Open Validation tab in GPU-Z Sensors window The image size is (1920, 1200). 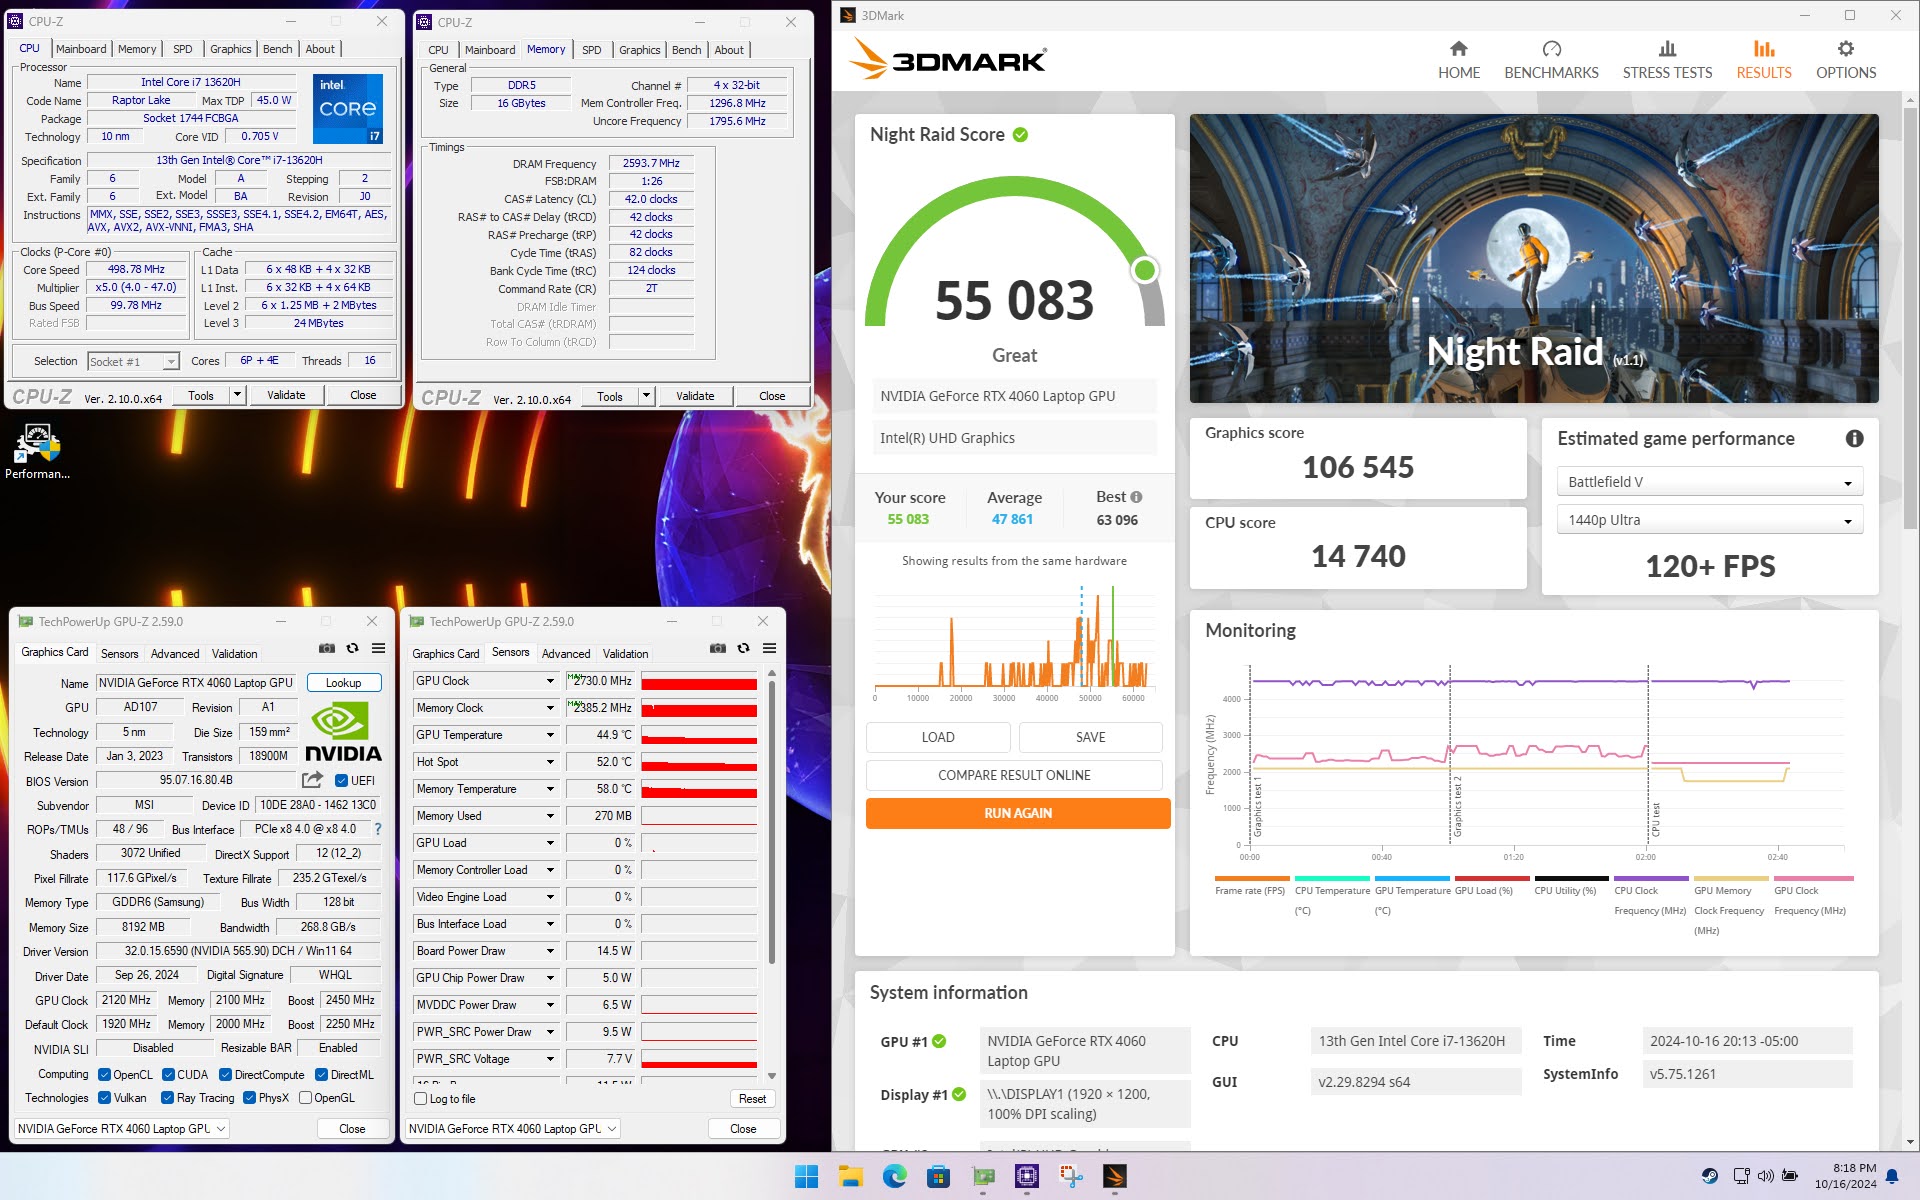click(625, 654)
